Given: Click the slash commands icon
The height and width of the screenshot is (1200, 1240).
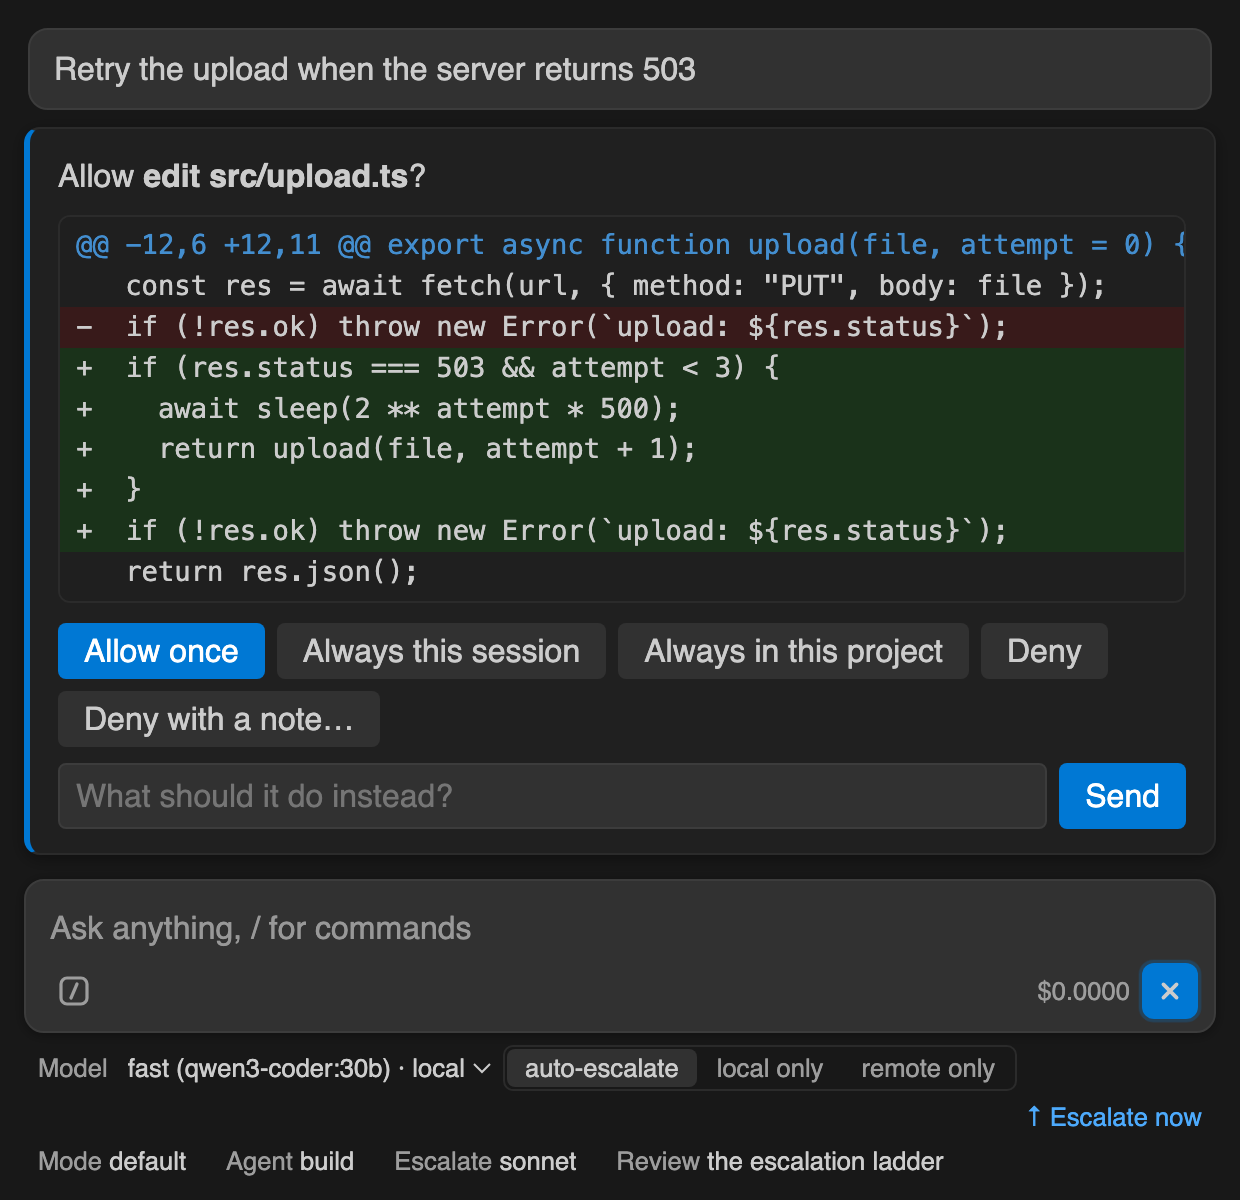Looking at the screenshot, I should (74, 991).
